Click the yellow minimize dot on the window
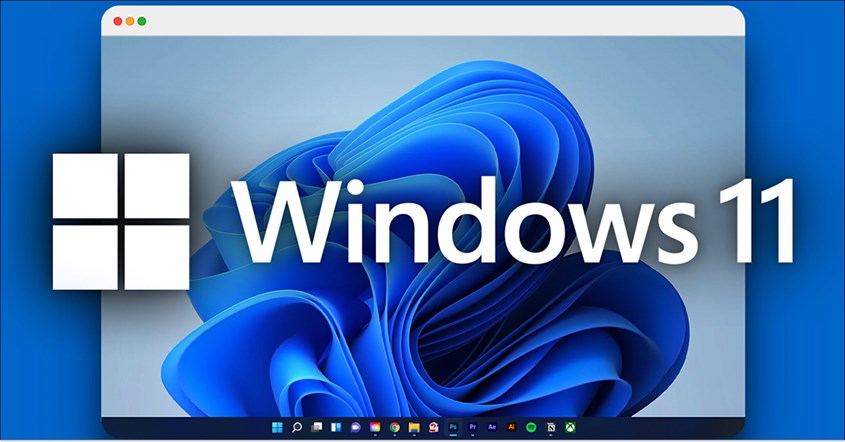 click(x=130, y=21)
